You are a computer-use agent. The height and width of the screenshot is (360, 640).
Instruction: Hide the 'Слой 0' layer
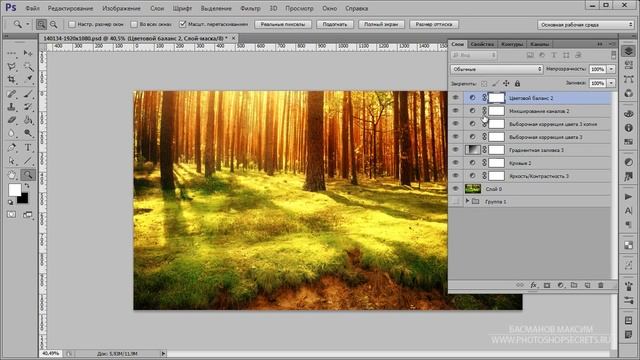[456, 189]
